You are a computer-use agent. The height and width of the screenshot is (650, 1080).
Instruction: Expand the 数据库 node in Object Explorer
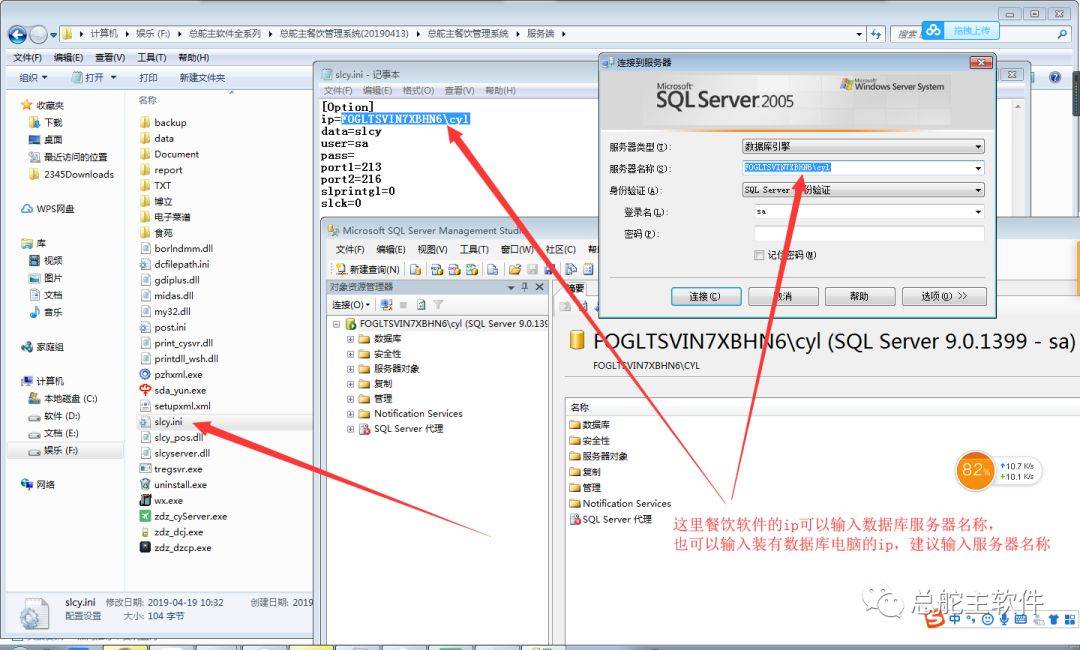coord(350,338)
